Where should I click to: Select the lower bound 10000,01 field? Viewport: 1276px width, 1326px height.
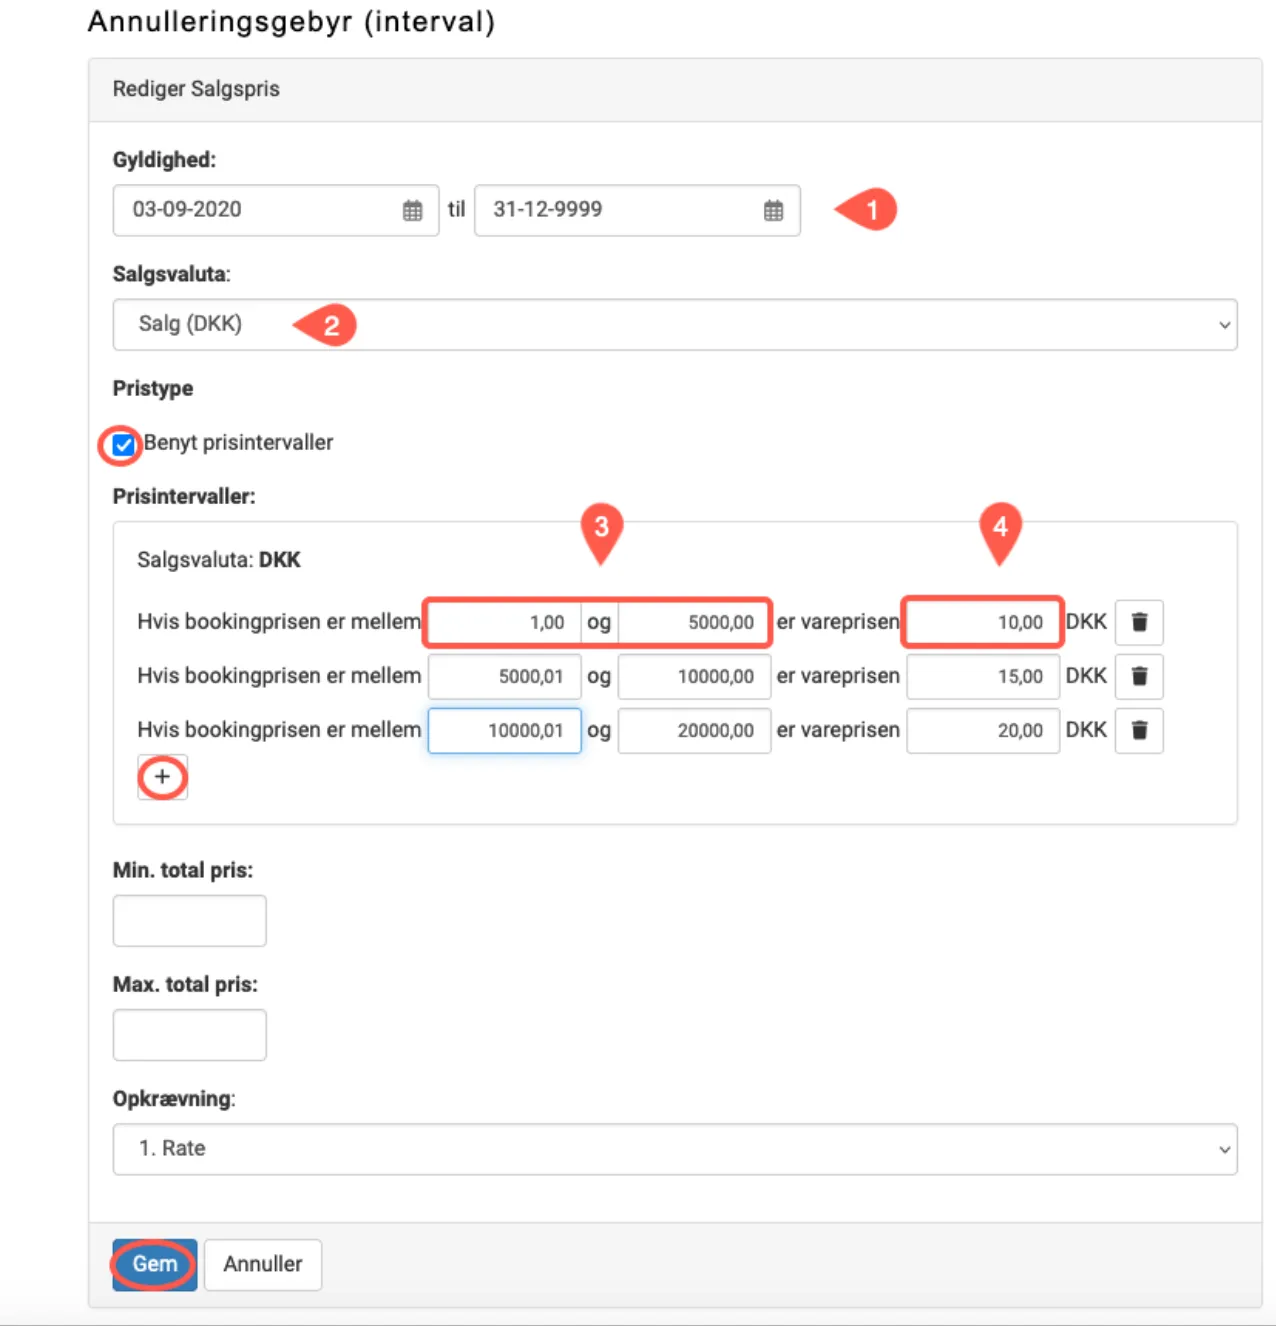pyautogui.click(x=504, y=730)
